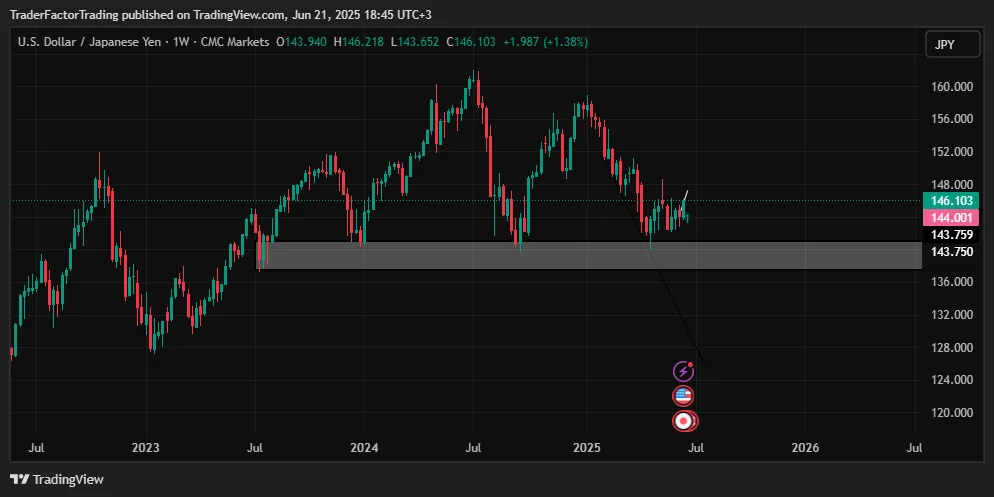Click the TradingView logo at bottom left
994x497 pixels.
tap(56, 480)
